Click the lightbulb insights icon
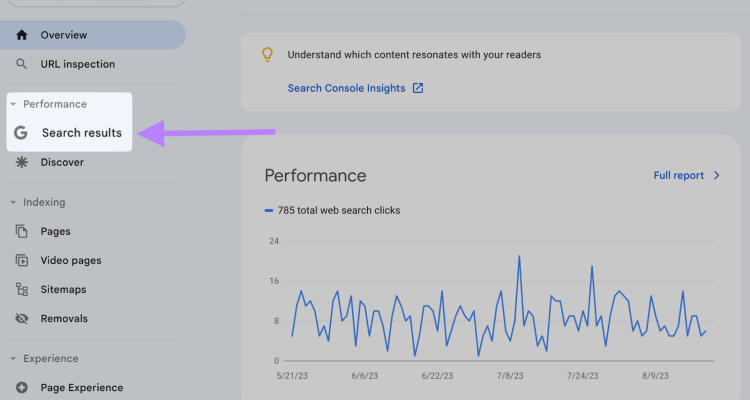This screenshot has height=400, width=750. pyautogui.click(x=267, y=55)
